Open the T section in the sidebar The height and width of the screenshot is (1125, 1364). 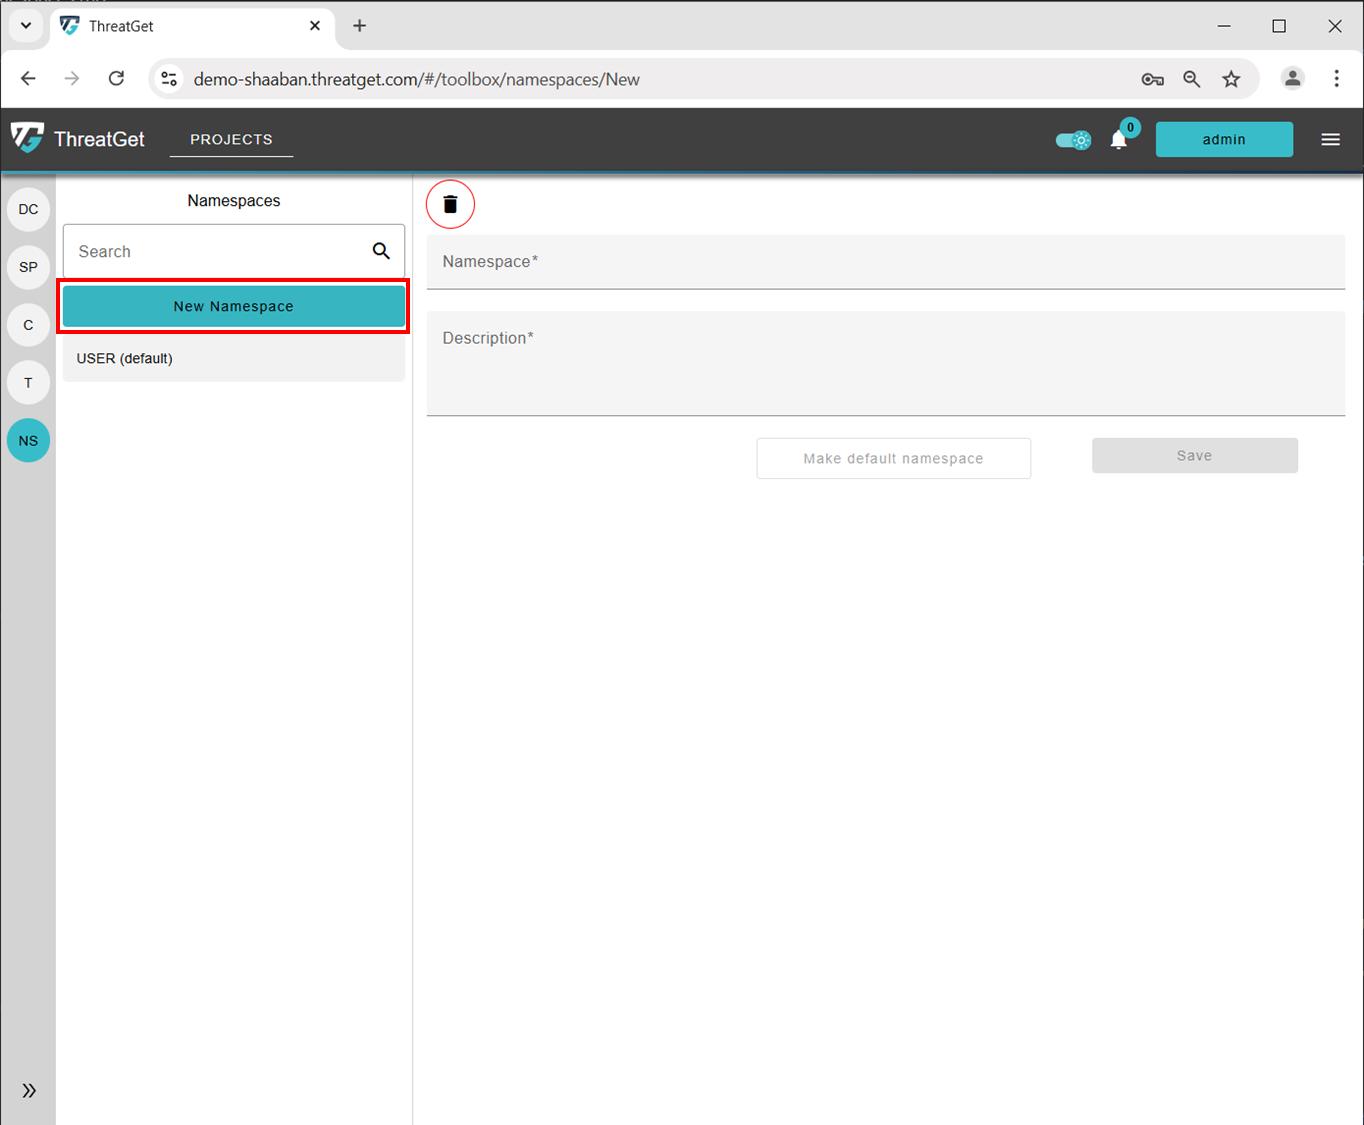coord(27,382)
